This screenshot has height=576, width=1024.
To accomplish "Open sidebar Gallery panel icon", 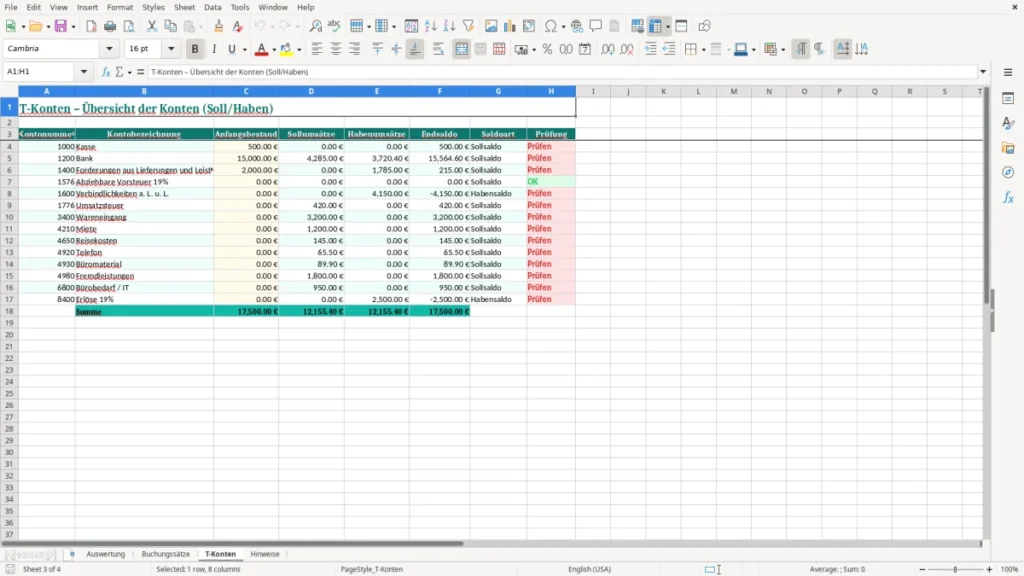I will tap(1008, 148).
